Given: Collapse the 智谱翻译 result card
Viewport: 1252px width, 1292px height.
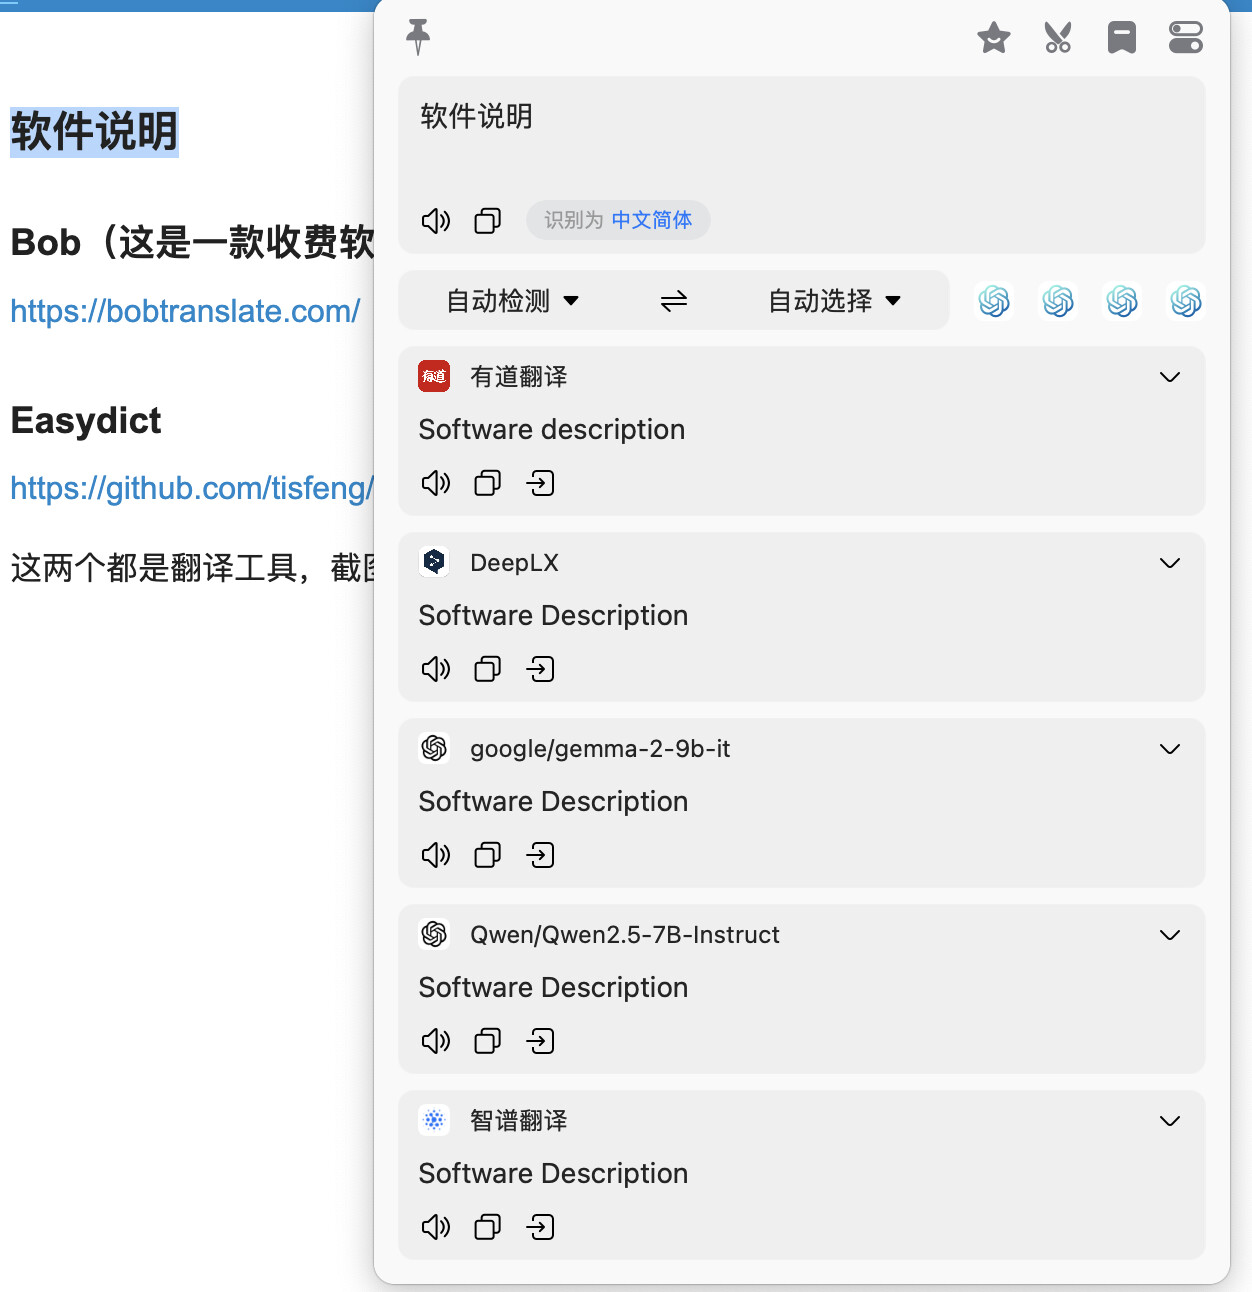Looking at the screenshot, I should pos(1170,1120).
